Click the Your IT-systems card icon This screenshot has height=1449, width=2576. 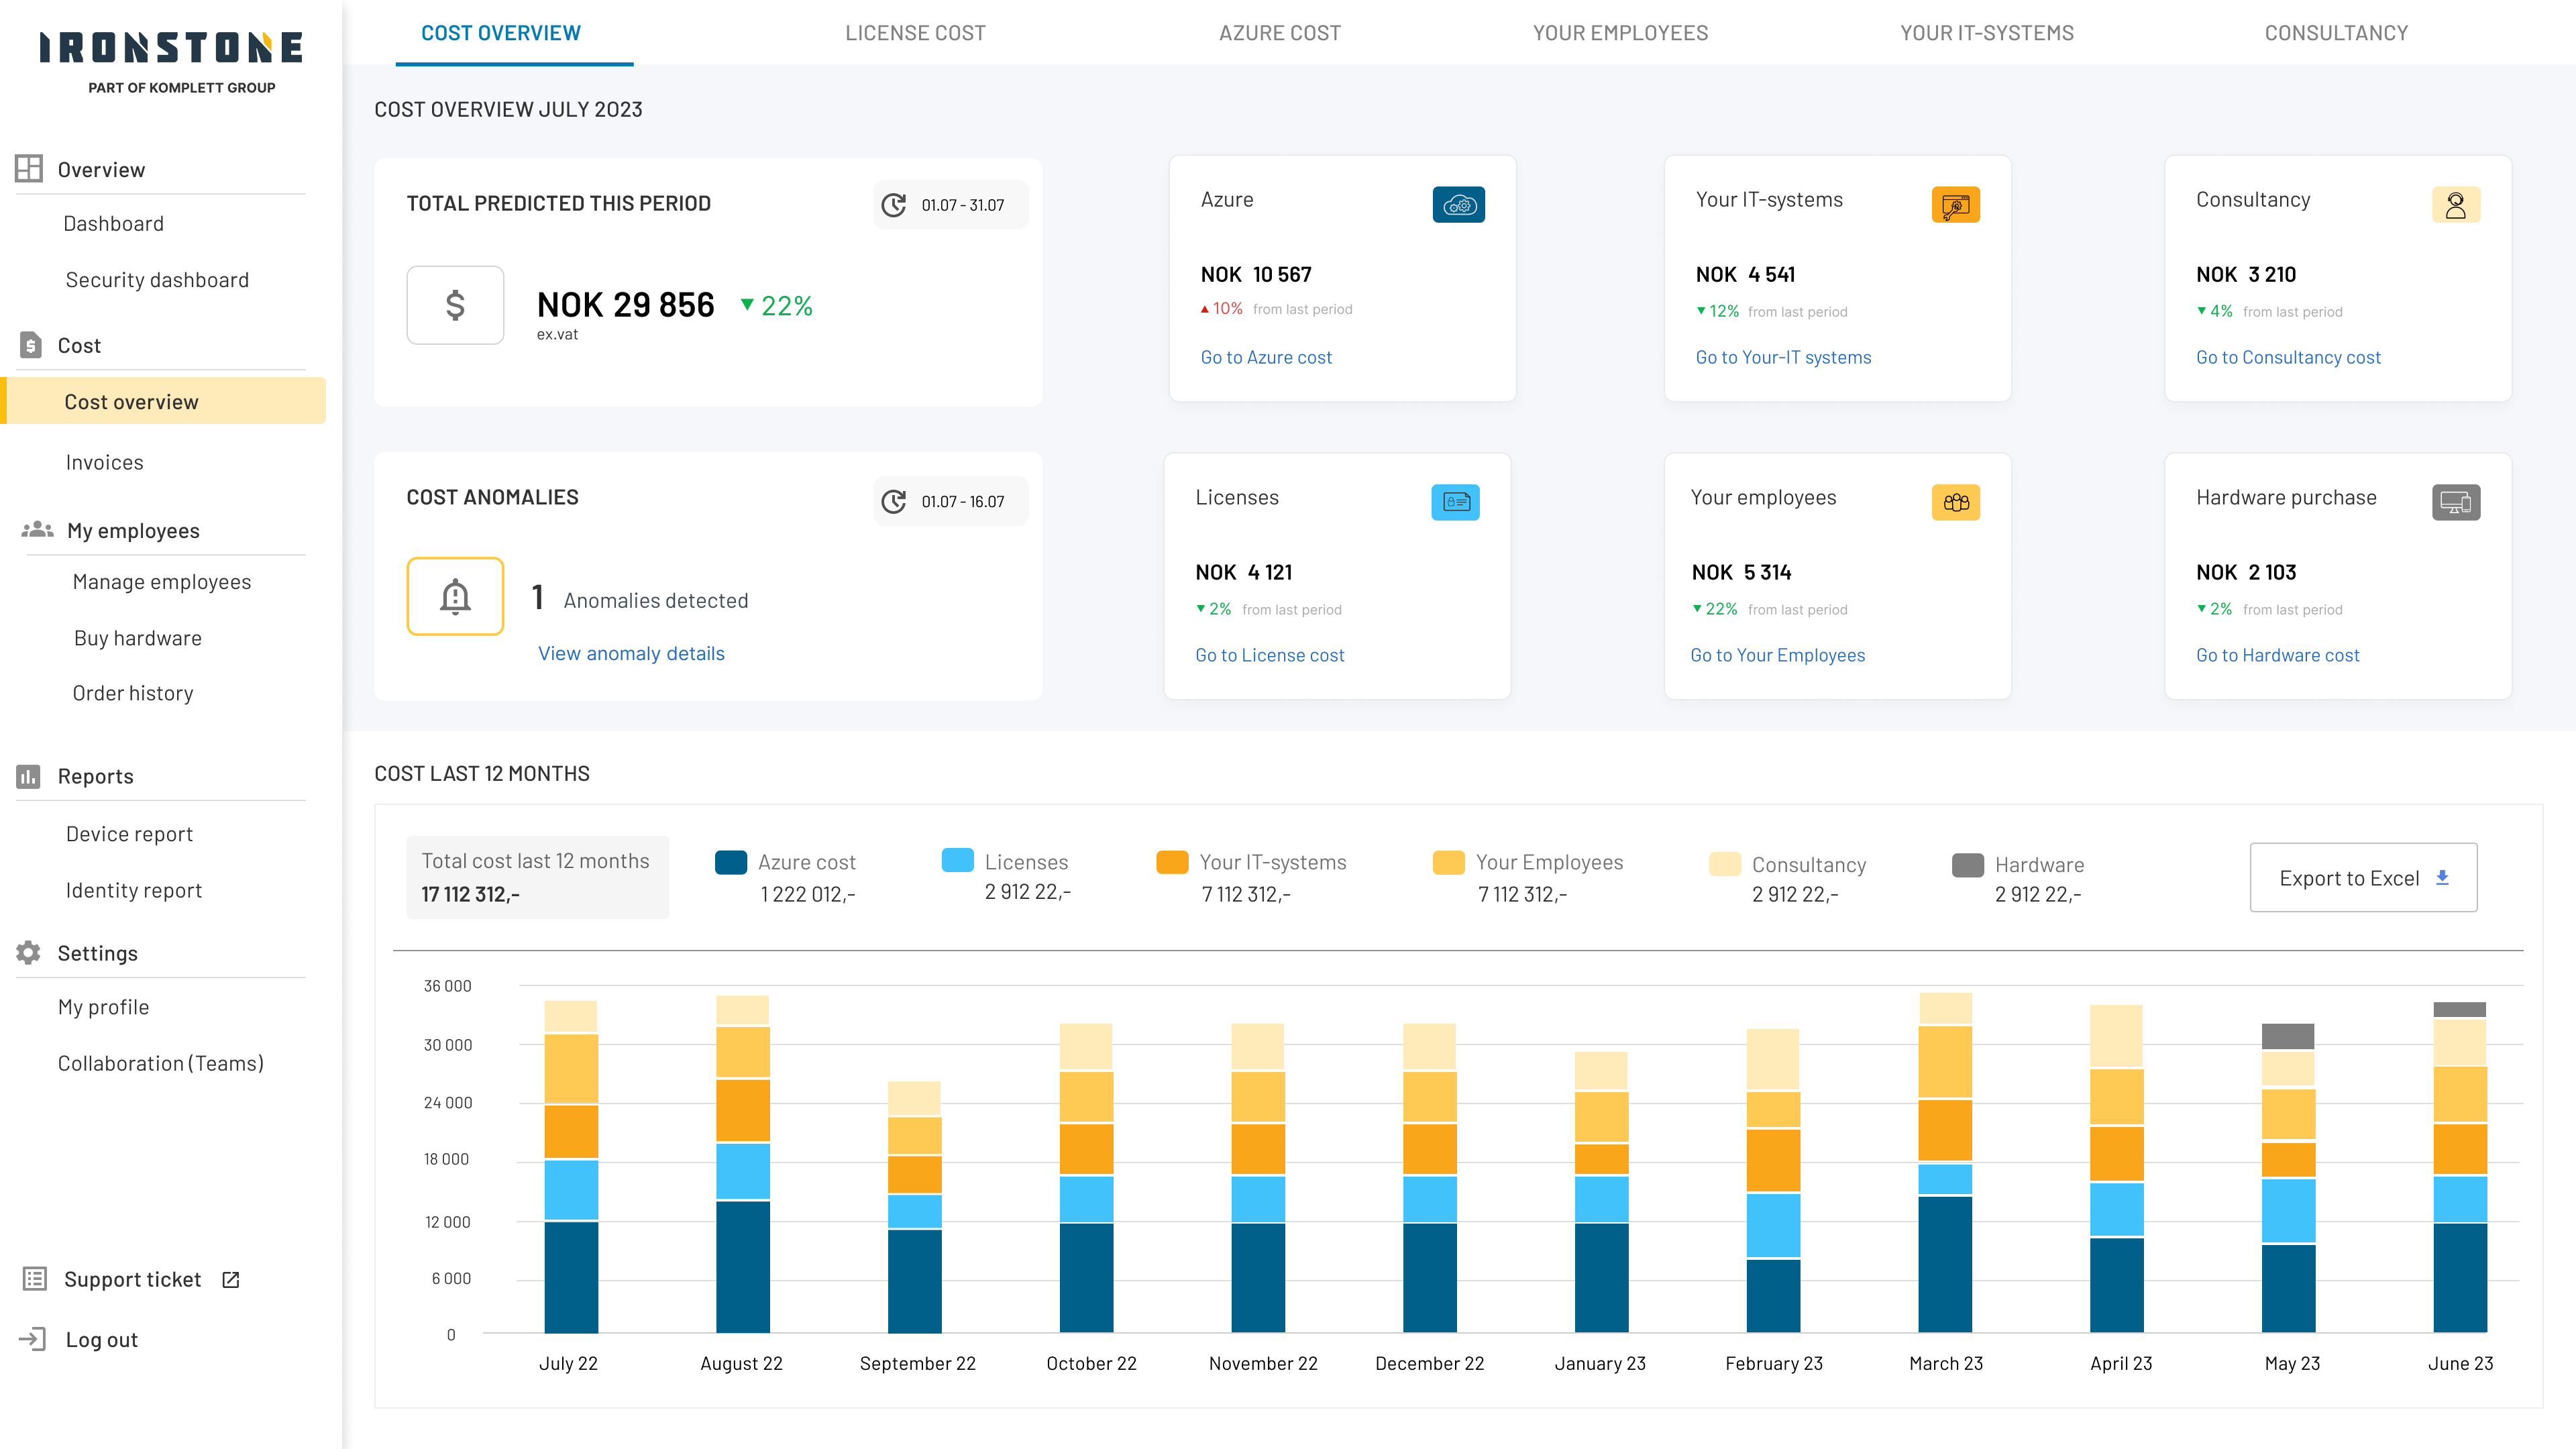(1955, 205)
